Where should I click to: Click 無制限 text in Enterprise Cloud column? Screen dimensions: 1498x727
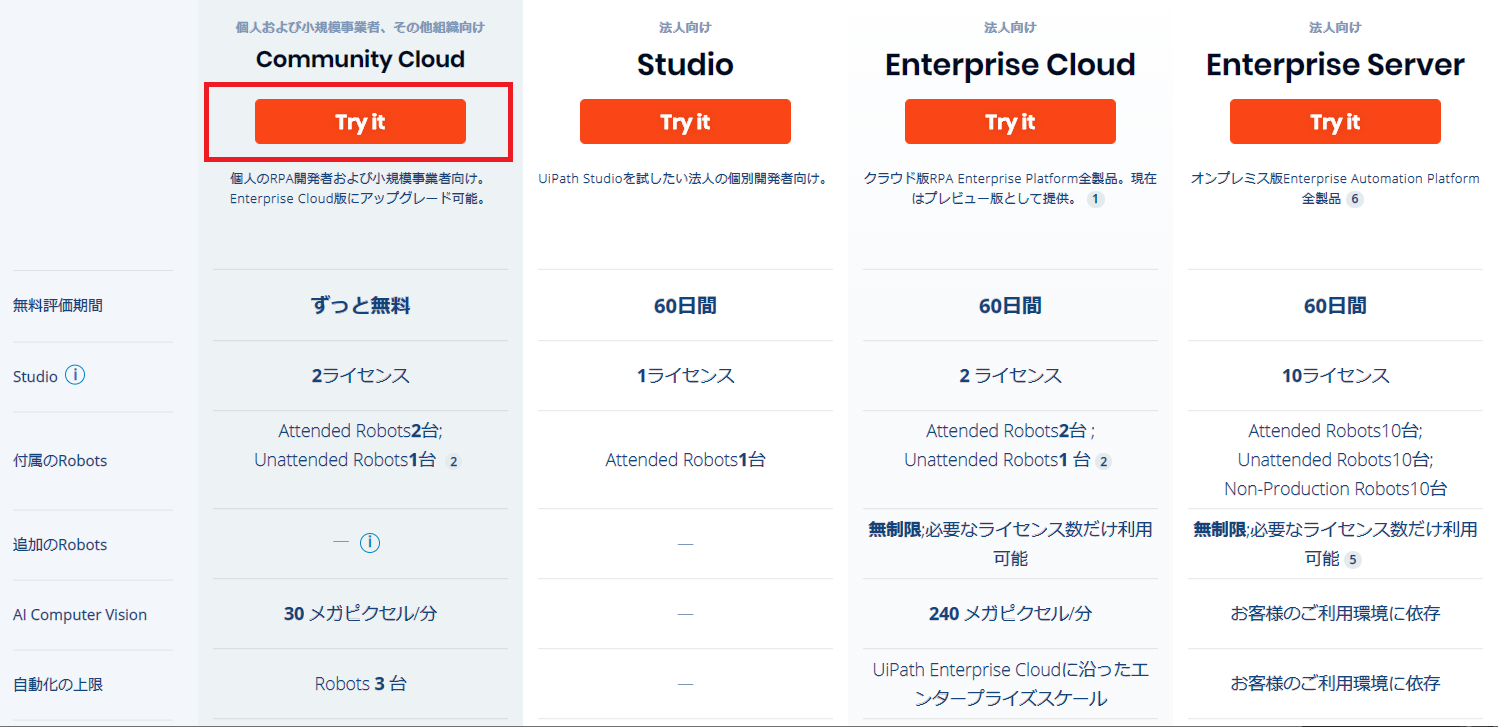coord(895,529)
